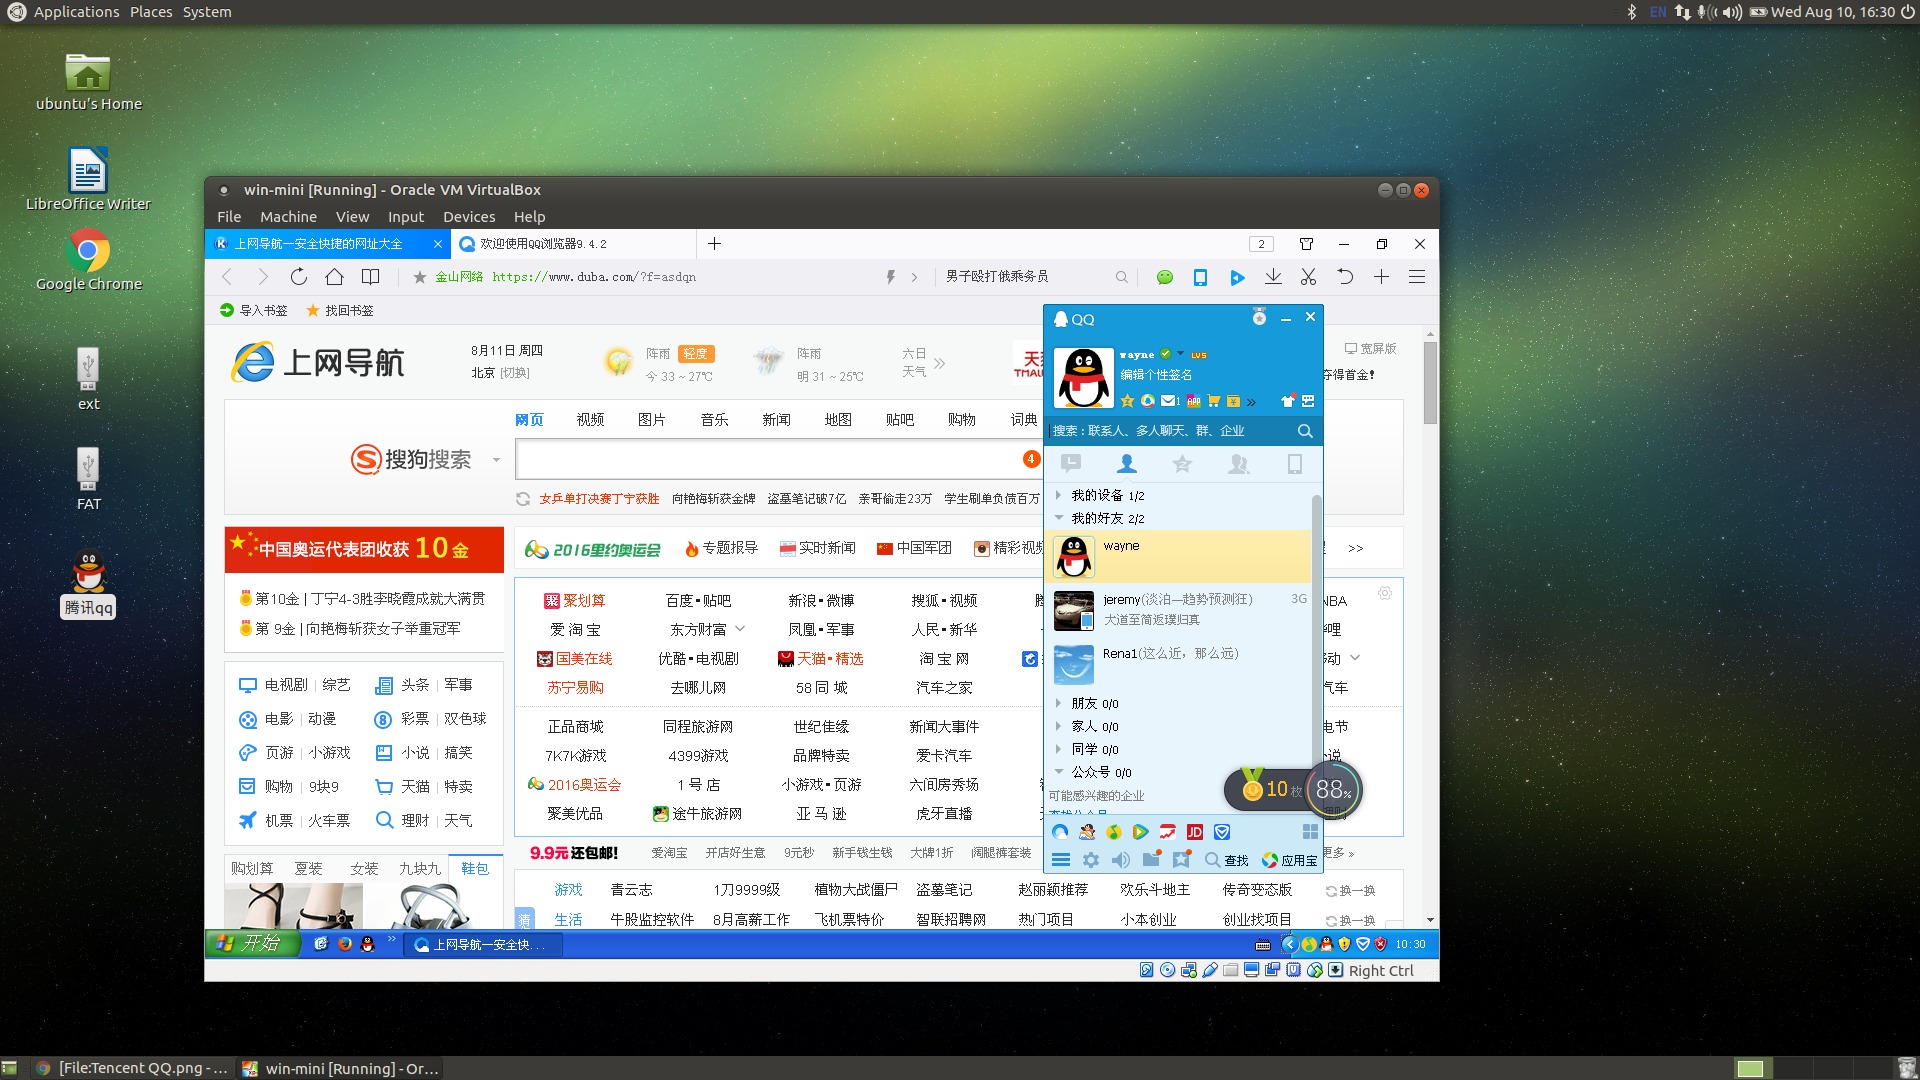Open QQ groups tab icon
This screenshot has height=1080, width=1920.
[x=1239, y=464]
